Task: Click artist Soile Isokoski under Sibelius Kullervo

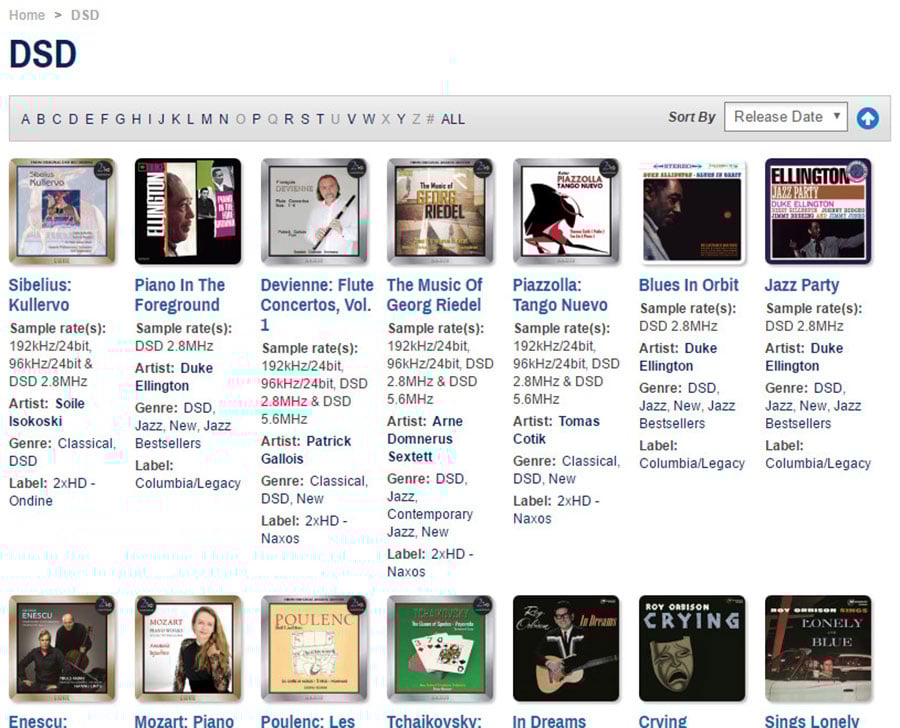Action: click(x=47, y=412)
